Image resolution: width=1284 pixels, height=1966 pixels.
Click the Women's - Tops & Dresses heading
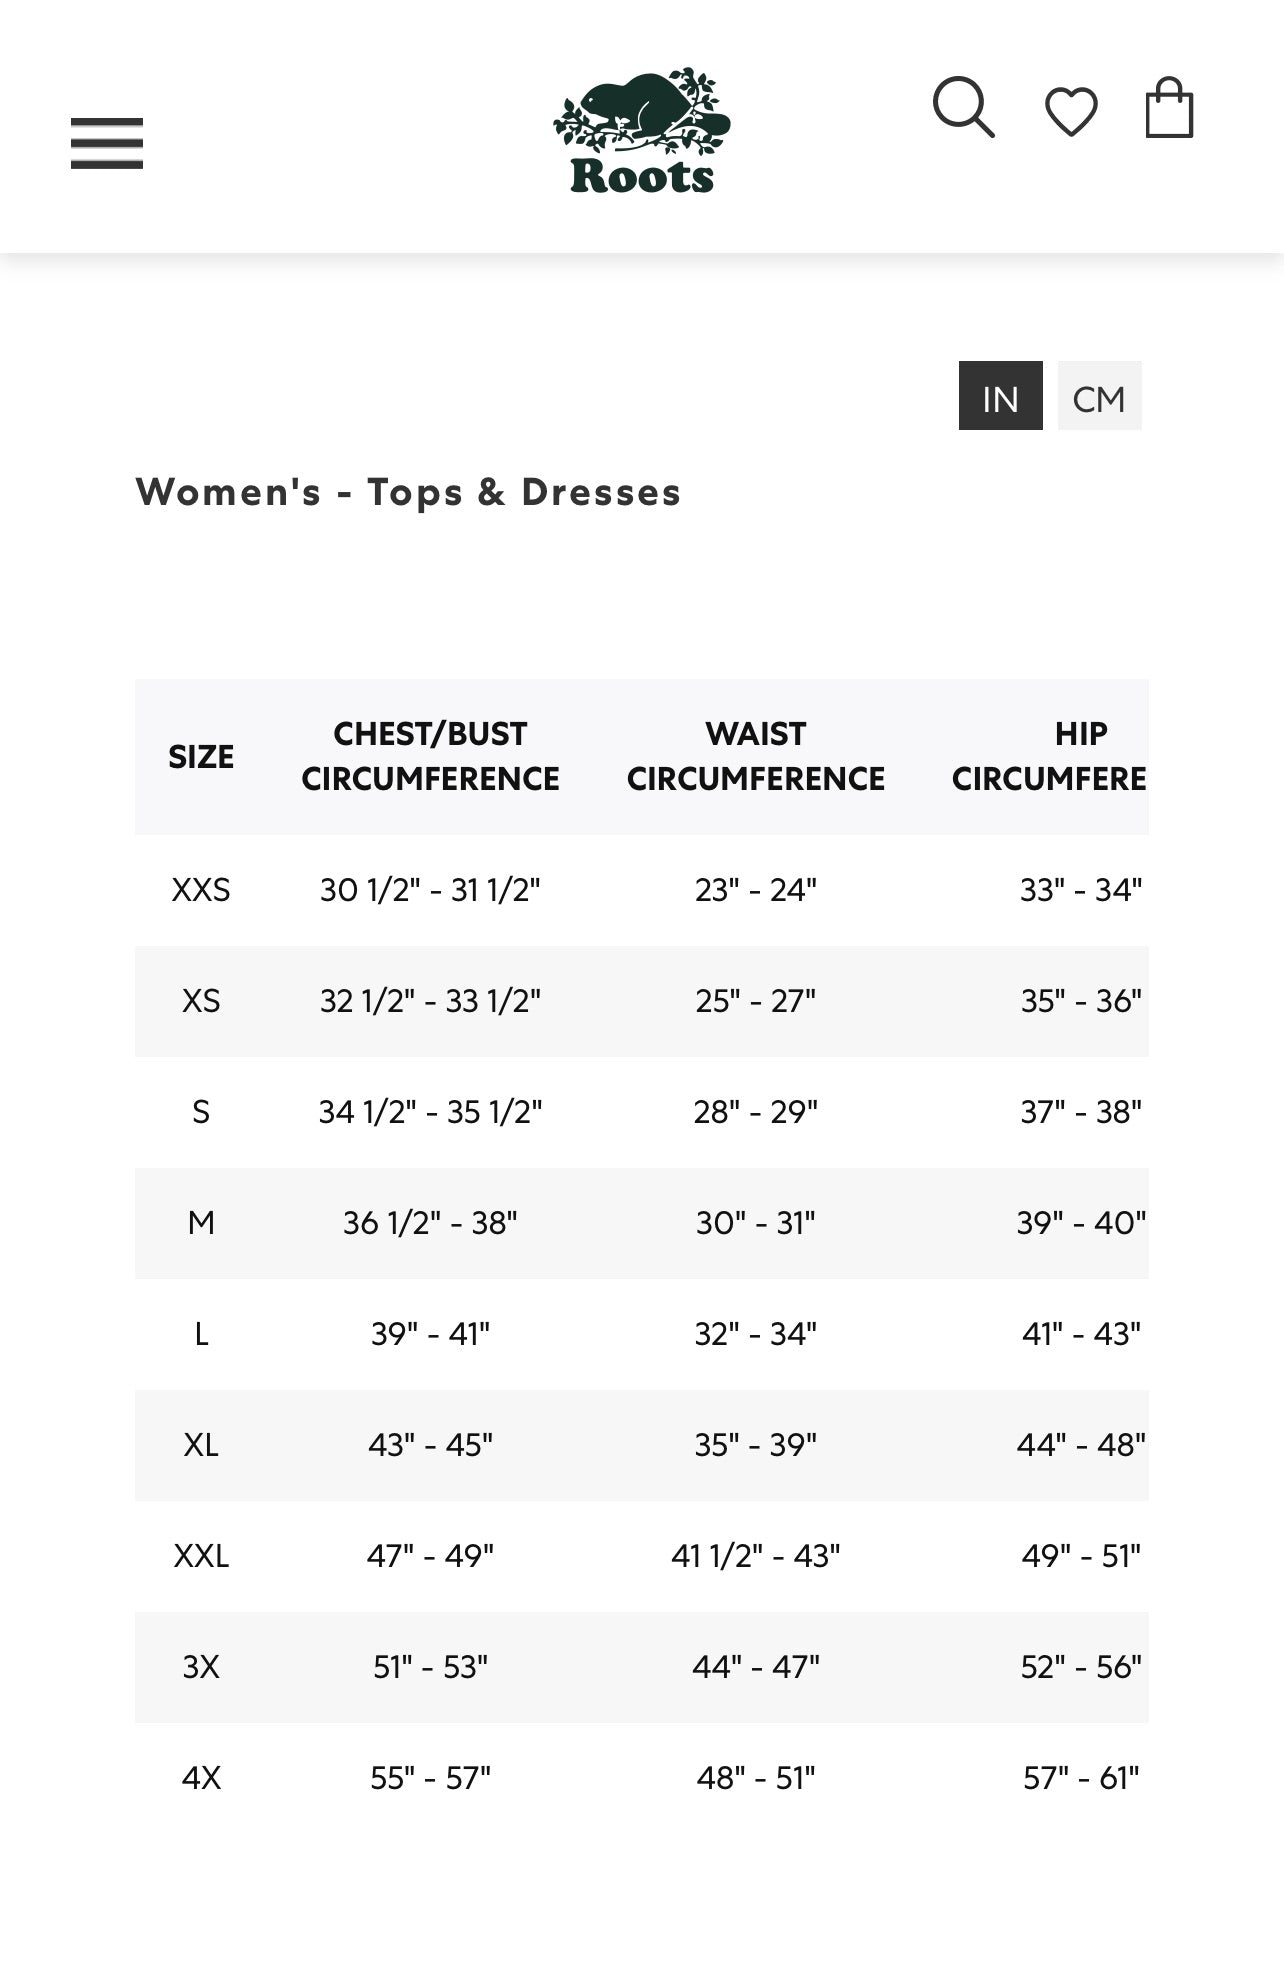click(x=408, y=492)
